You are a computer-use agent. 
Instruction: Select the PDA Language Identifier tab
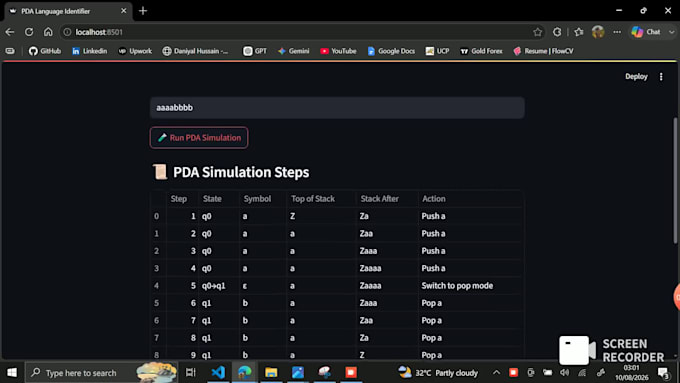coord(67,11)
